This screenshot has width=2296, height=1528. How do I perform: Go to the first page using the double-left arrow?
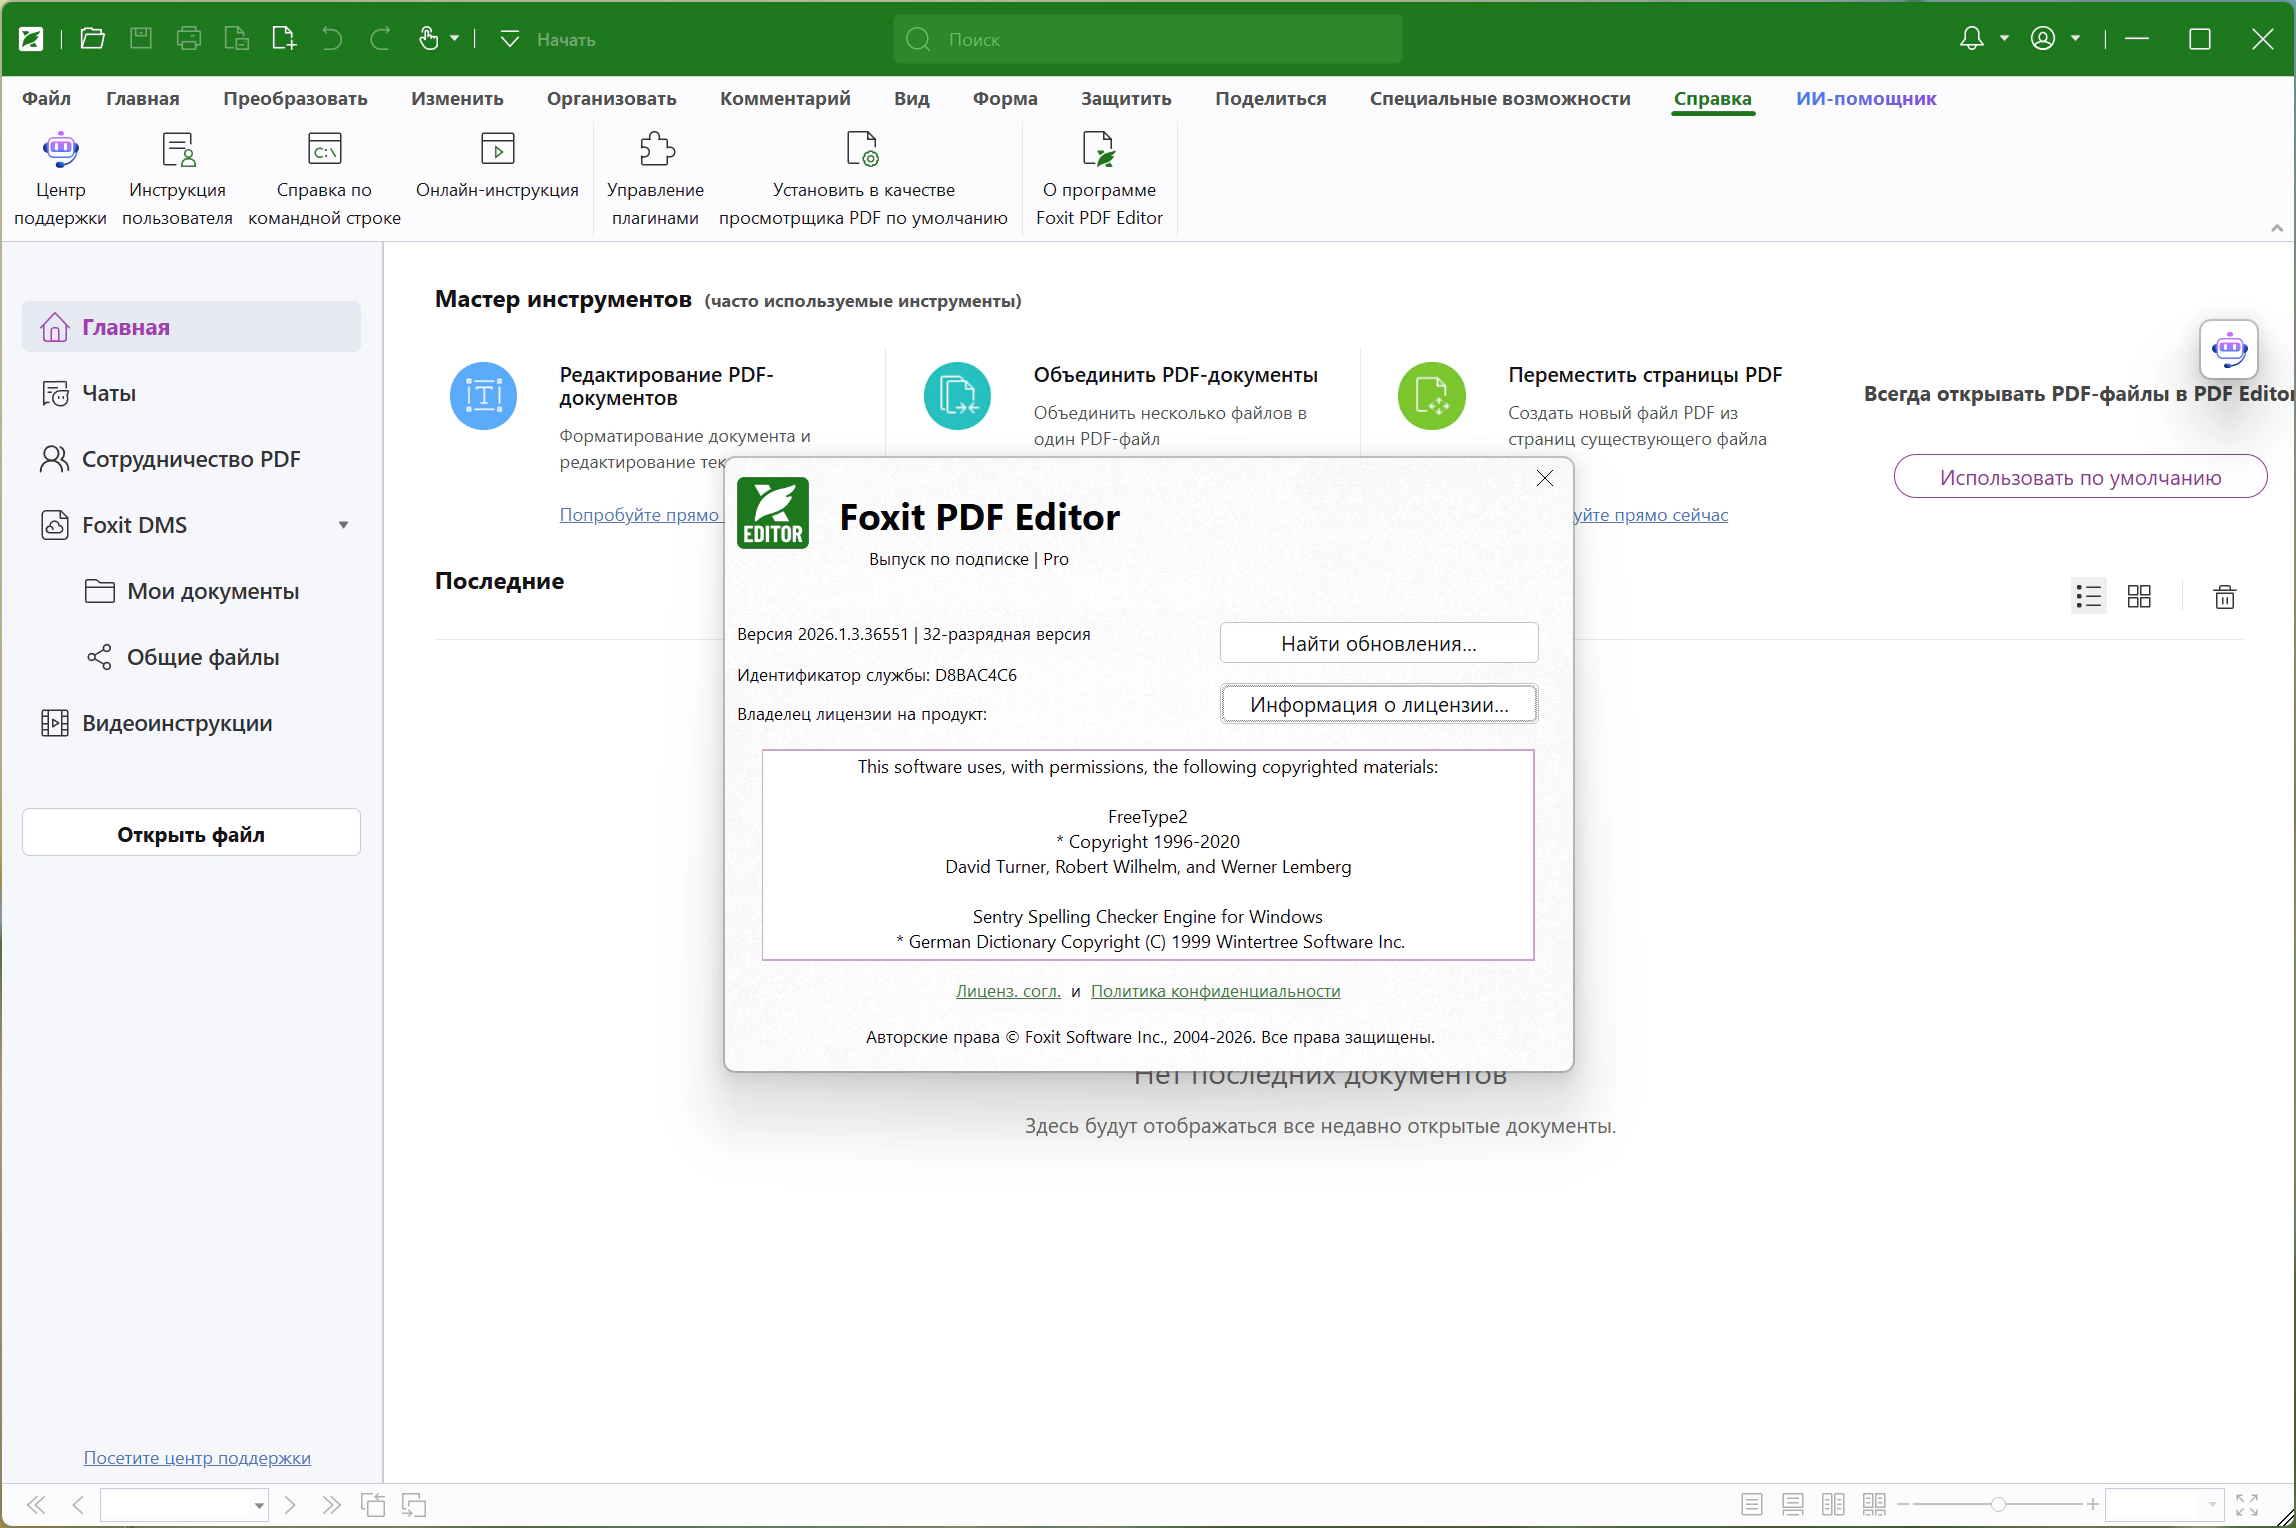(x=36, y=1505)
